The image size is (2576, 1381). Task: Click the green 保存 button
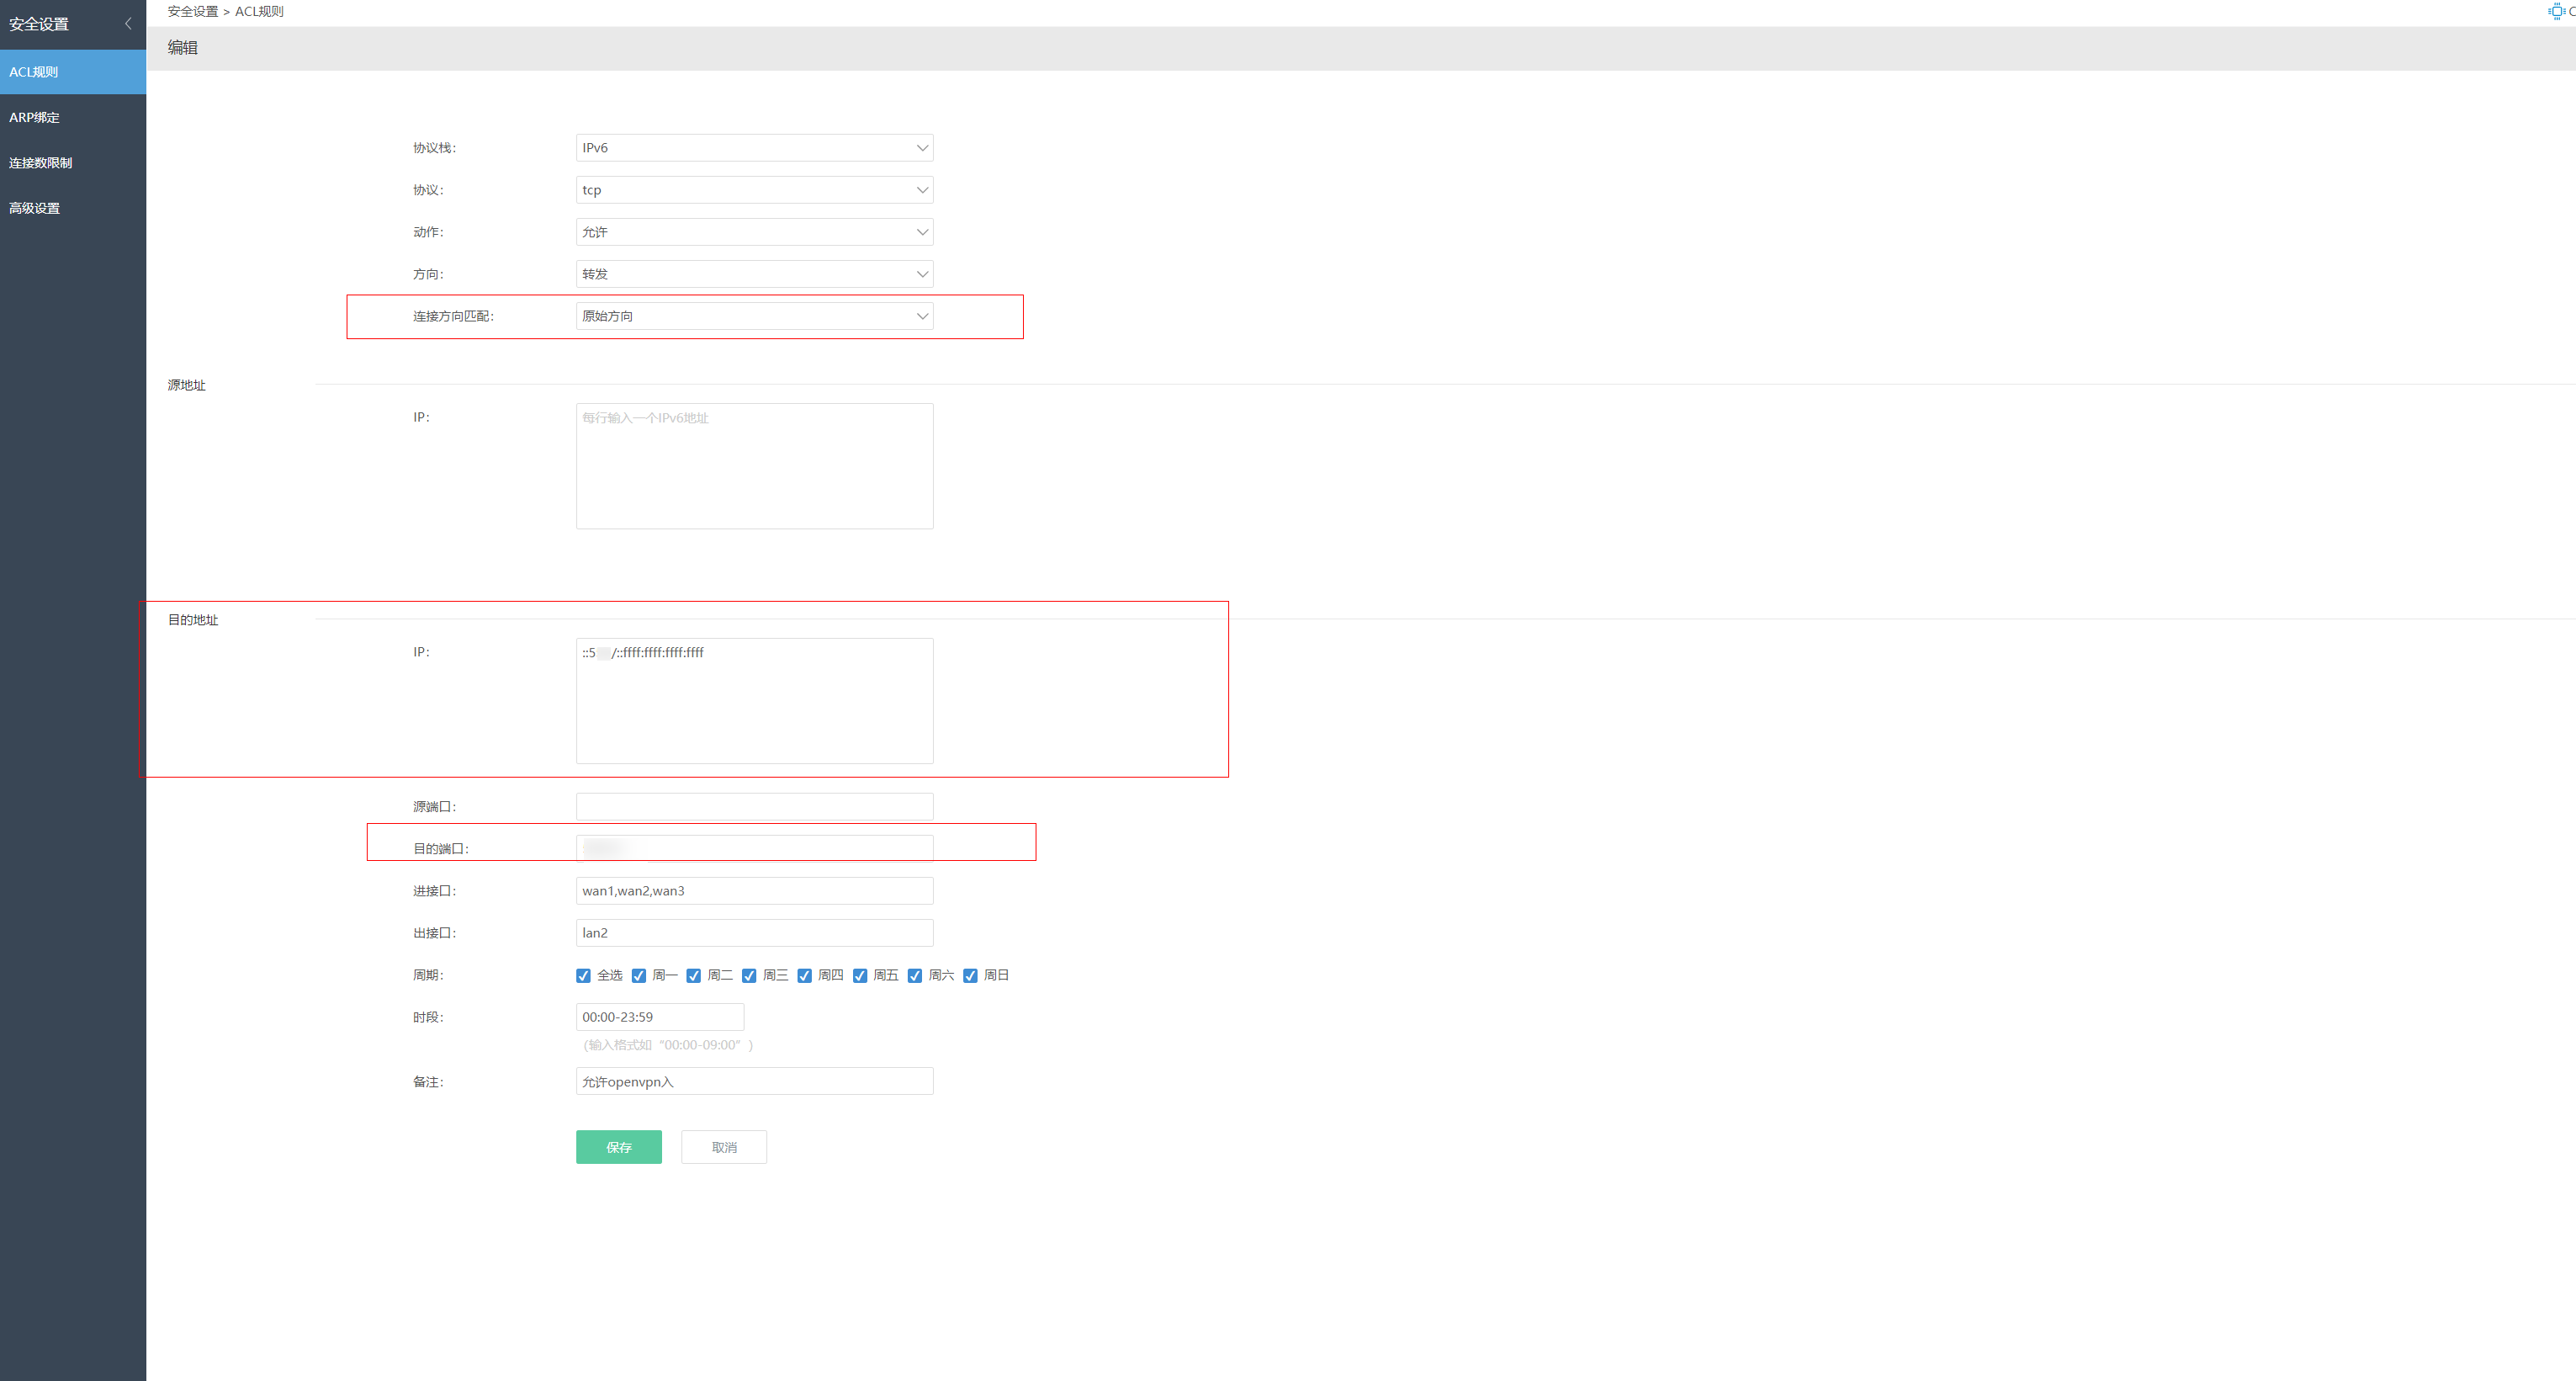(618, 1147)
